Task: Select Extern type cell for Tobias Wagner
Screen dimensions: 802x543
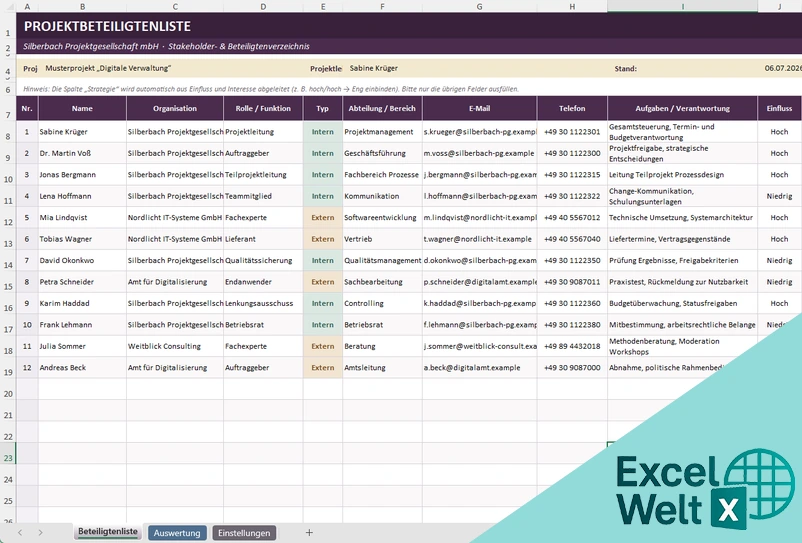Action: [x=323, y=239]
